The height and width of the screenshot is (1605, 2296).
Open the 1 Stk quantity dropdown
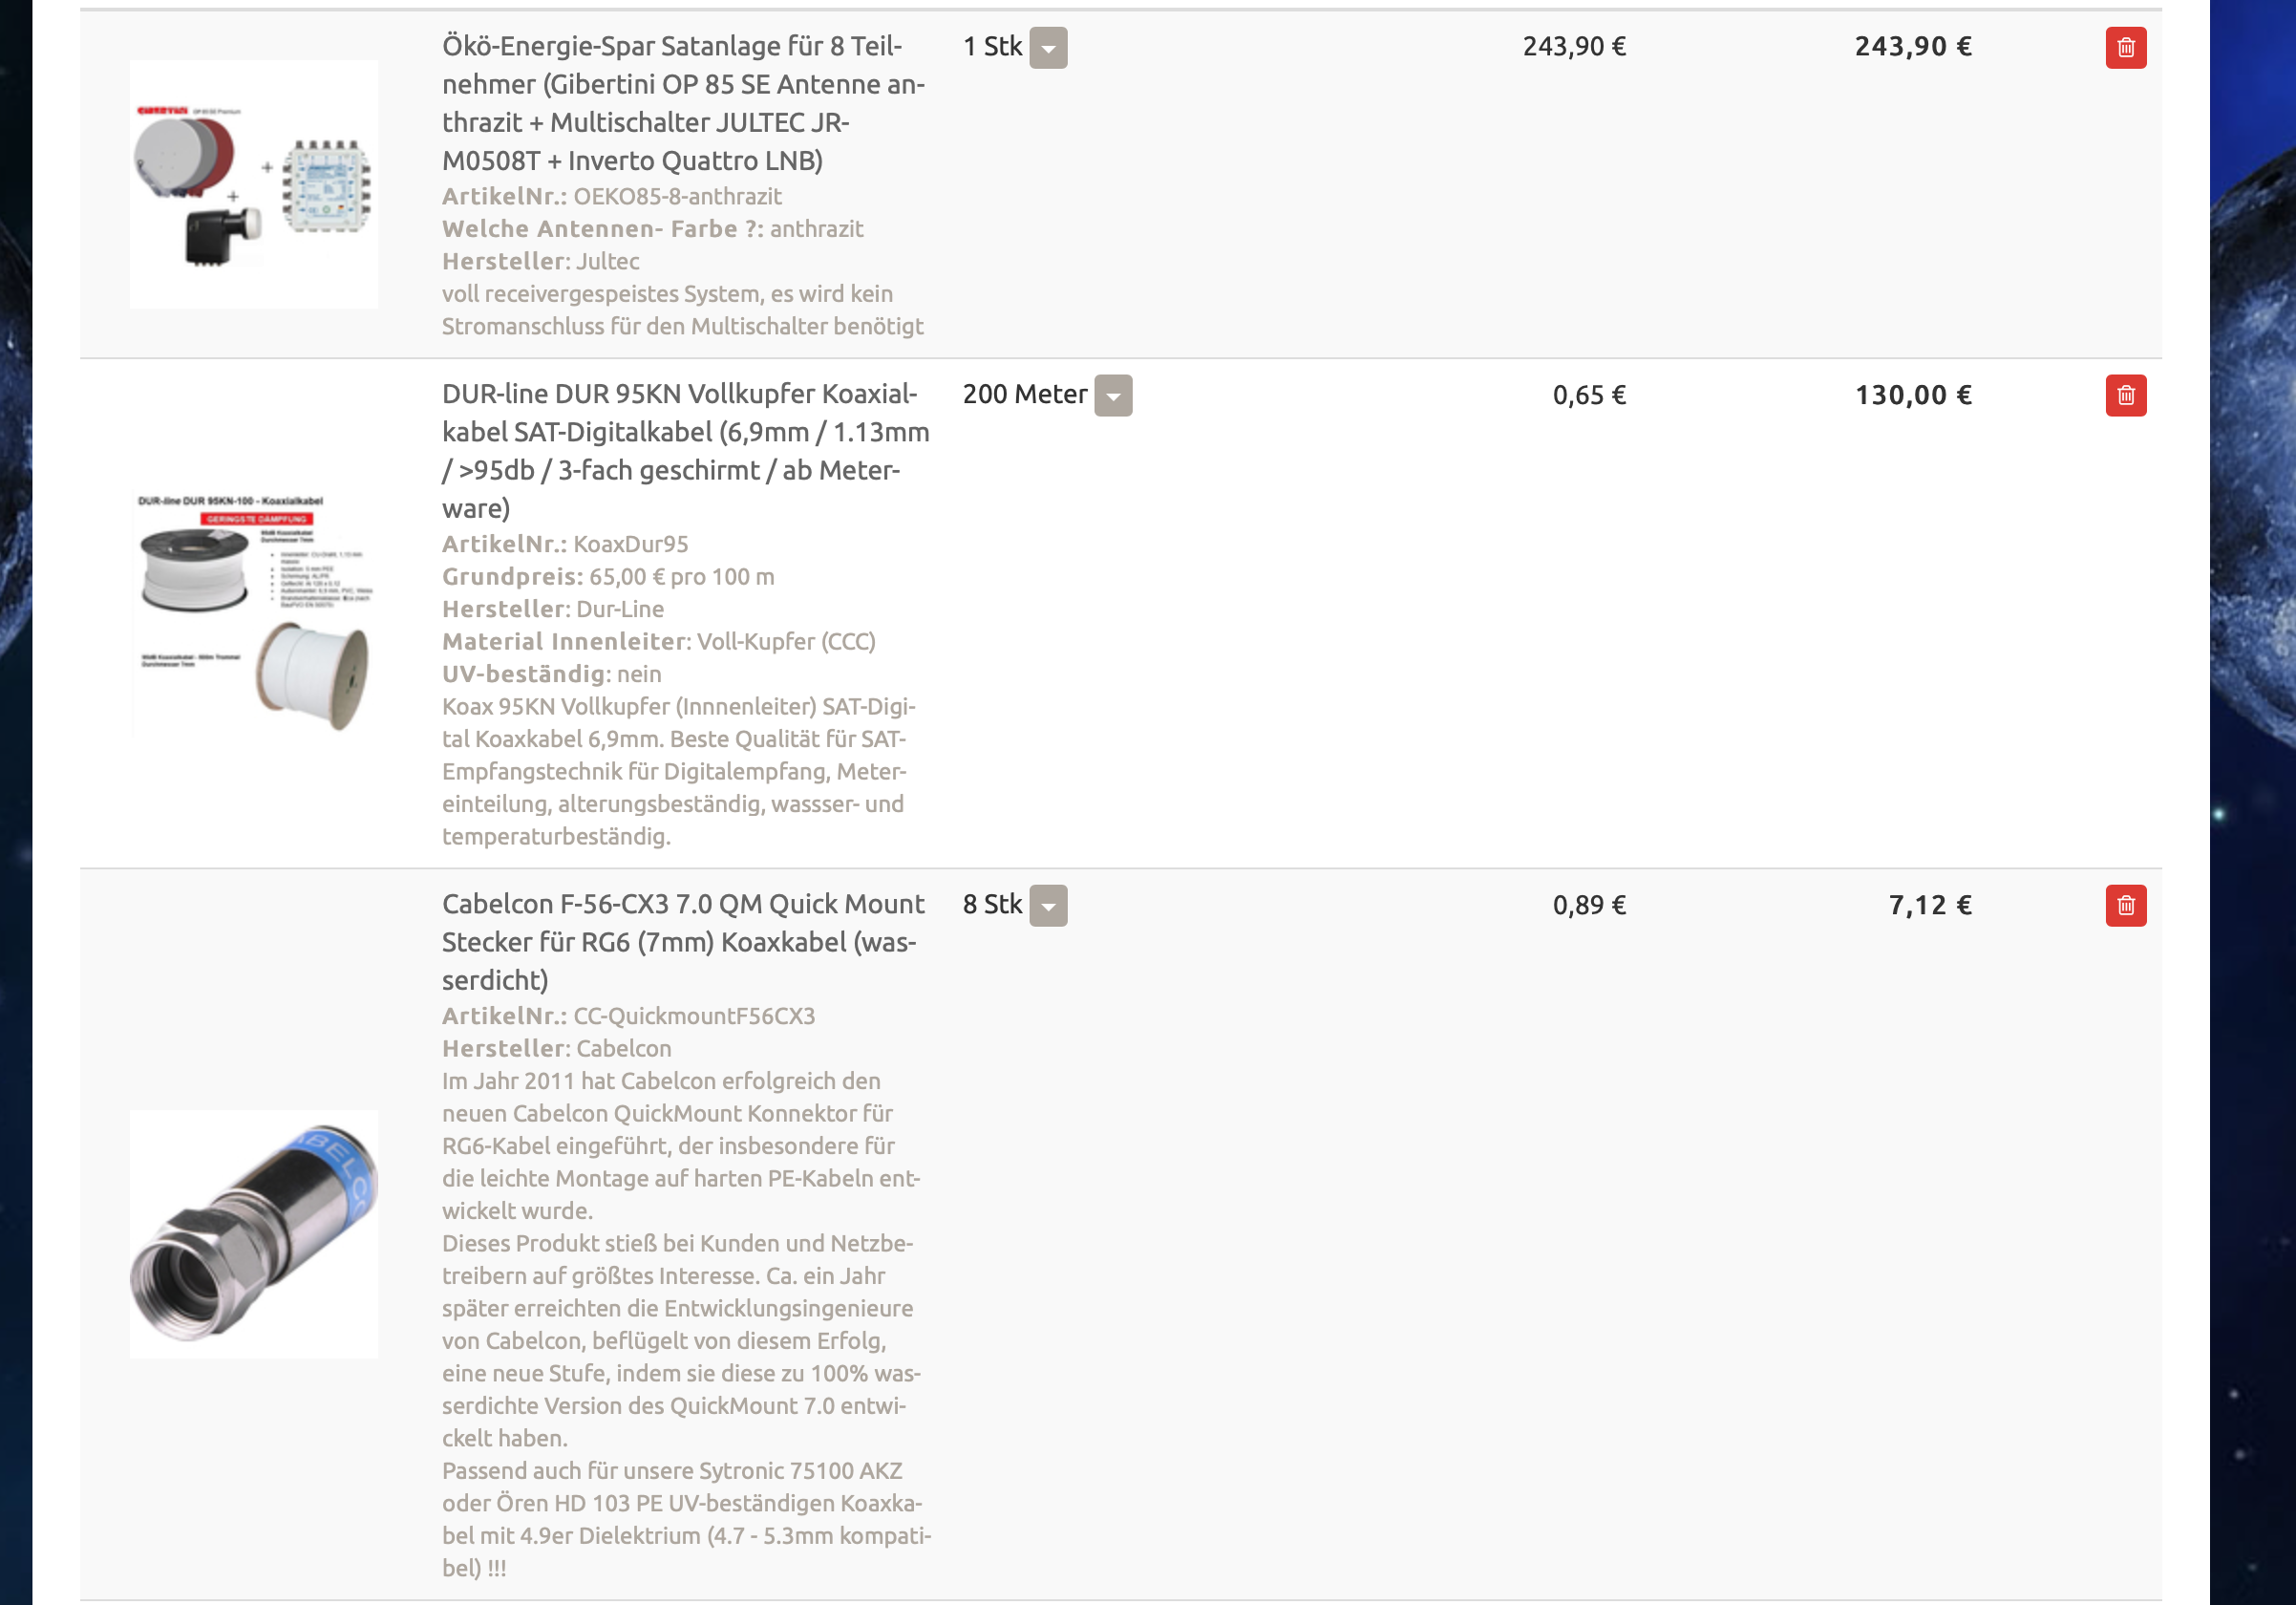(x=1048, y=48)
